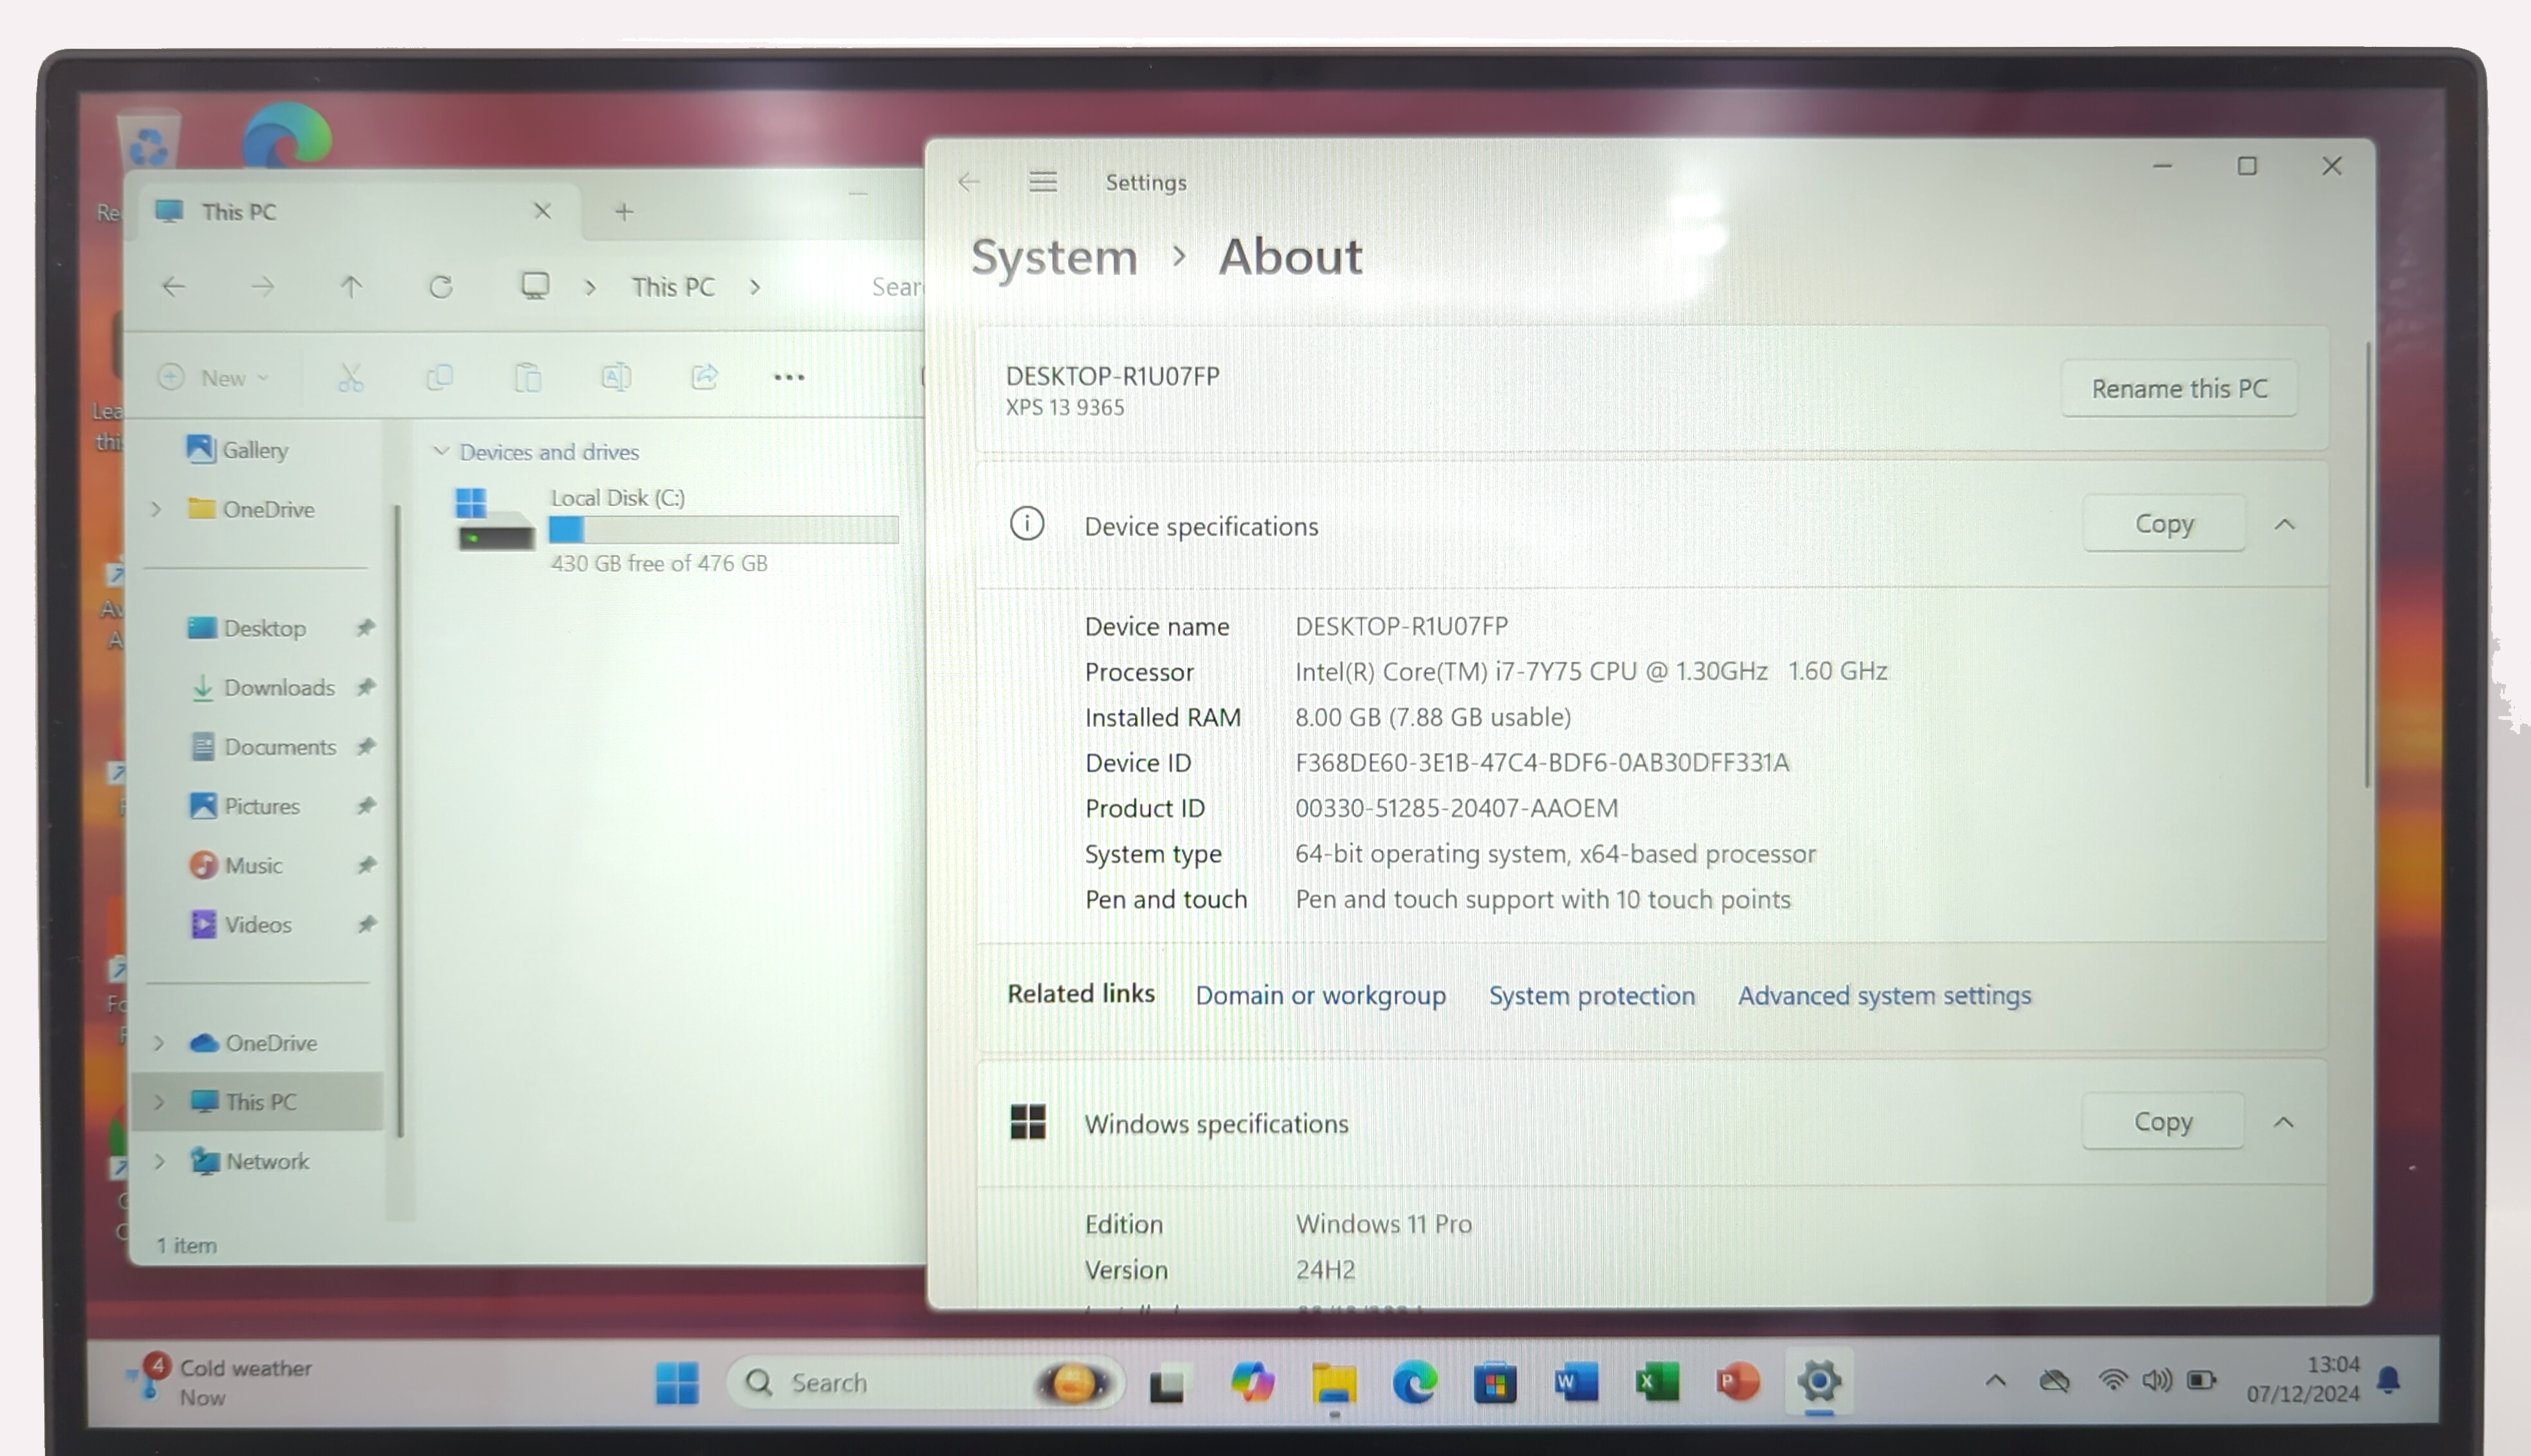
Task: Open the notification bell in system tray
Action: 2389,1380
